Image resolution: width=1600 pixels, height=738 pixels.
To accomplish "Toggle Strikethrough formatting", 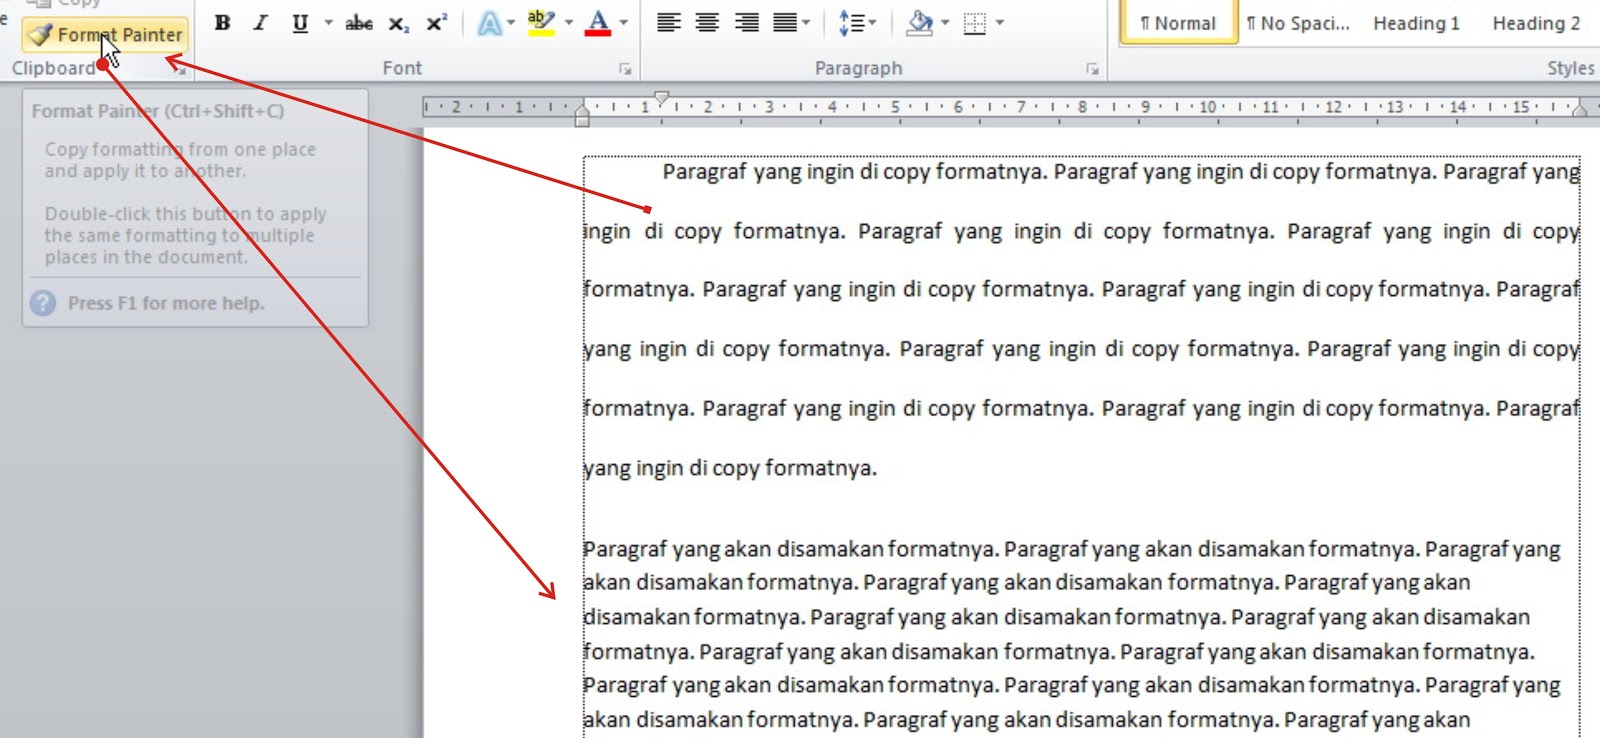I will 359,23.
